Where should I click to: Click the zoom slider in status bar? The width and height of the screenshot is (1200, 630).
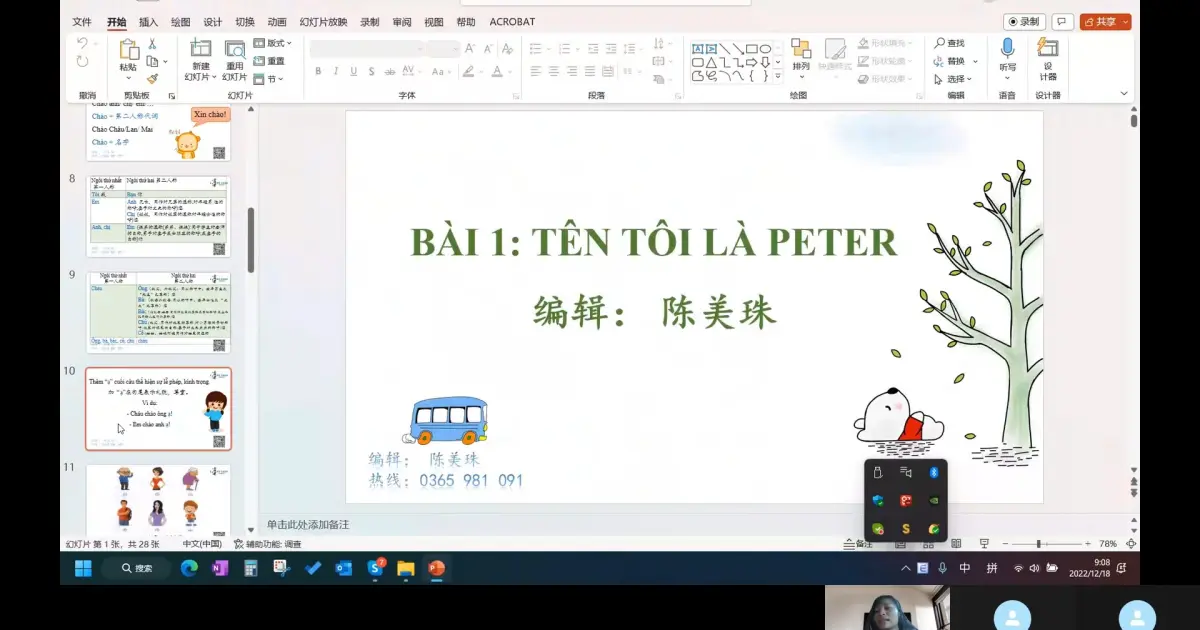pos(1046,544)
